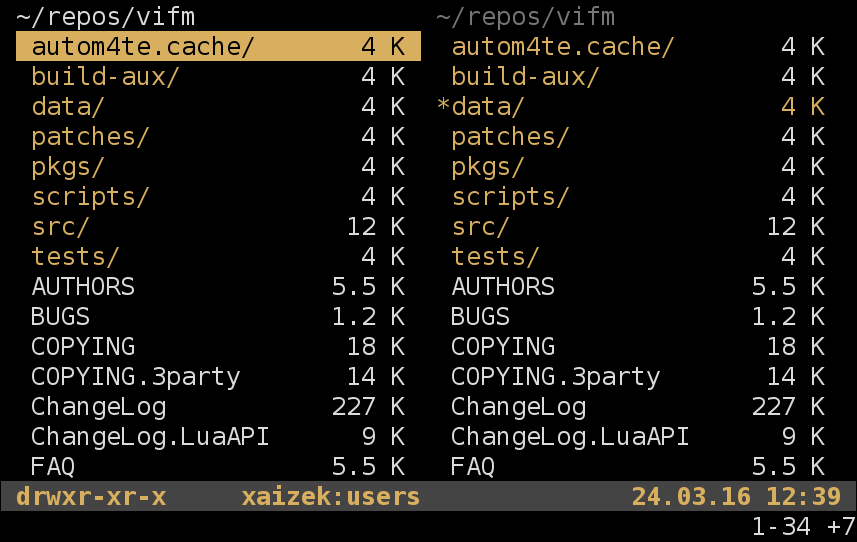
Task: Select tests/ folder in right pane
Action: [x=638, y=256]
